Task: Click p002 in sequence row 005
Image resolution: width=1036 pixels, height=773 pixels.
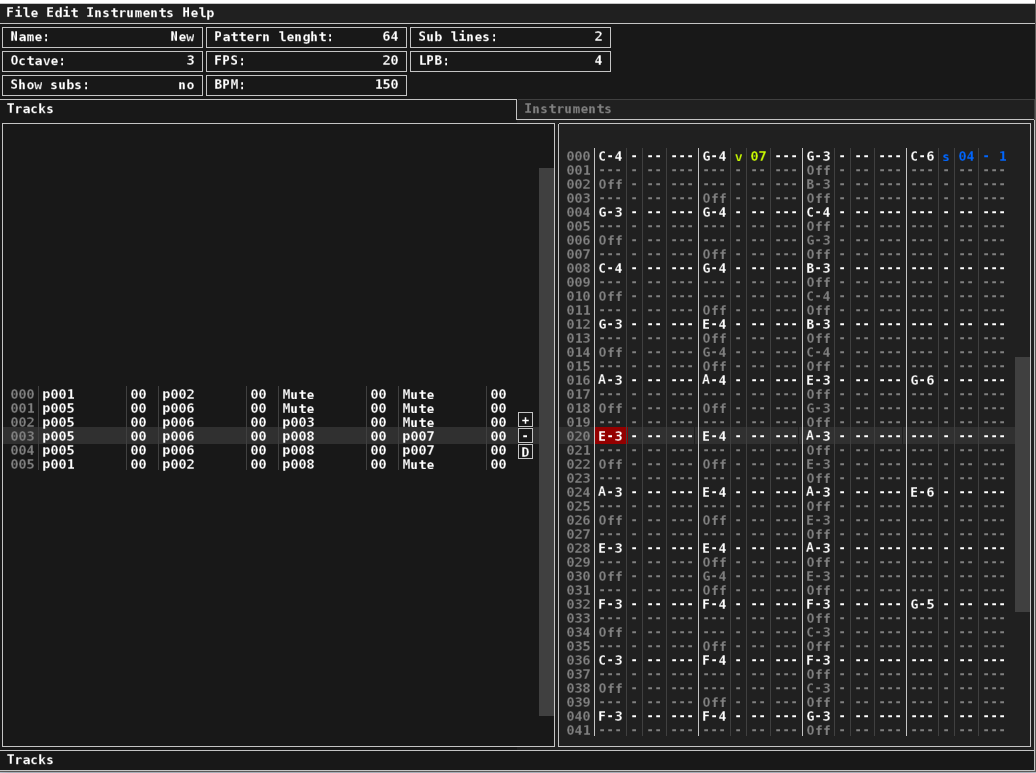Action: tap(178, 464)
